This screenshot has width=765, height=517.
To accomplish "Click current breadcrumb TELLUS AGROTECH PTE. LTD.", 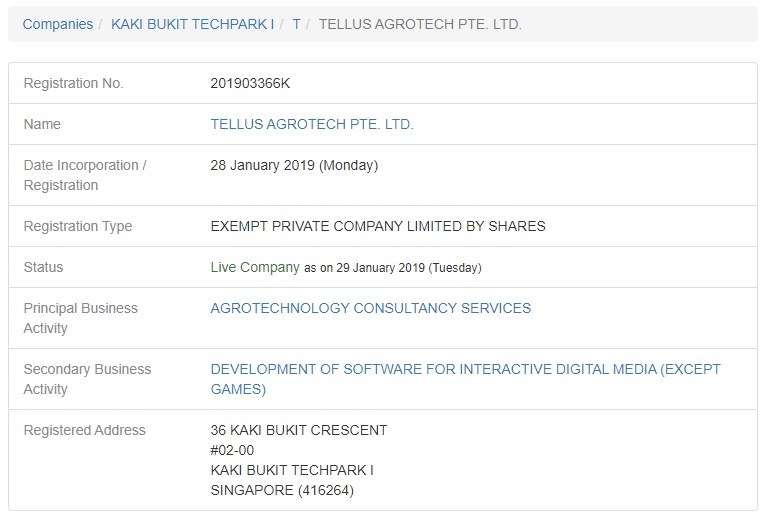I will (420, 24).
